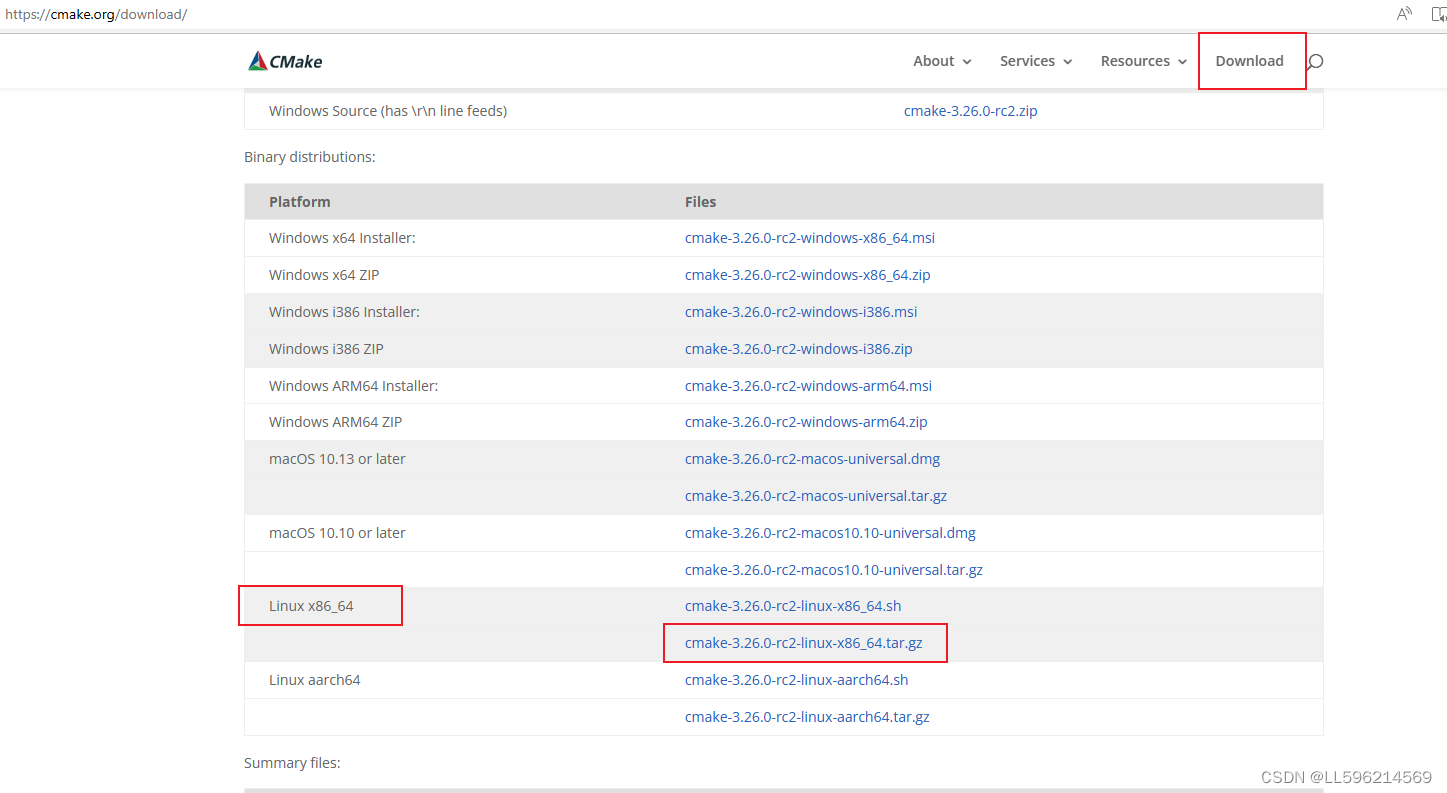This screenshot has width=1447, height=793.
Task: Select the 'macOS 10.10 or later' label
Action: click(337, 533)
